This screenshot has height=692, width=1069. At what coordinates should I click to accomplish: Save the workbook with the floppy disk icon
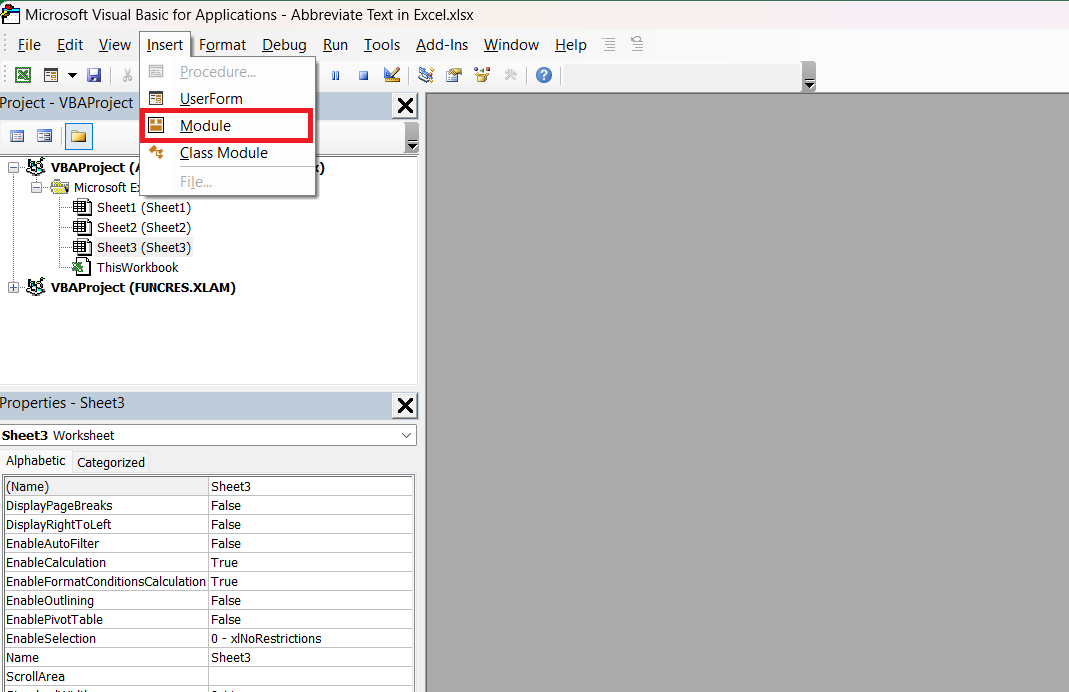[94, 75]
